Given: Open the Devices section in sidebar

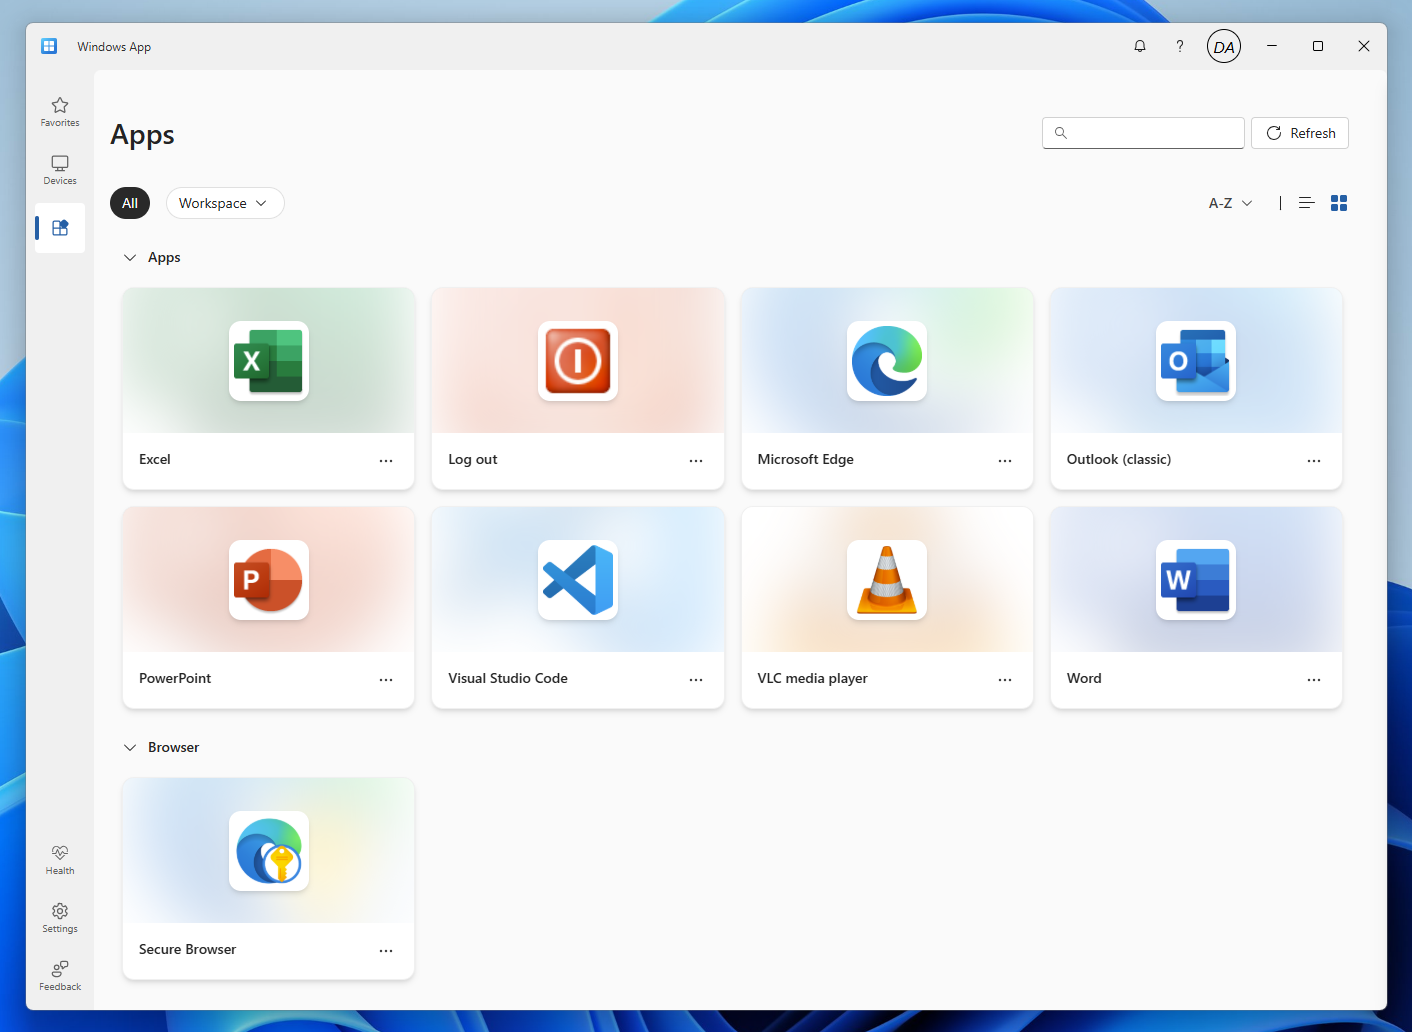Looking at the screenshot, I should (x=59, y=169).
